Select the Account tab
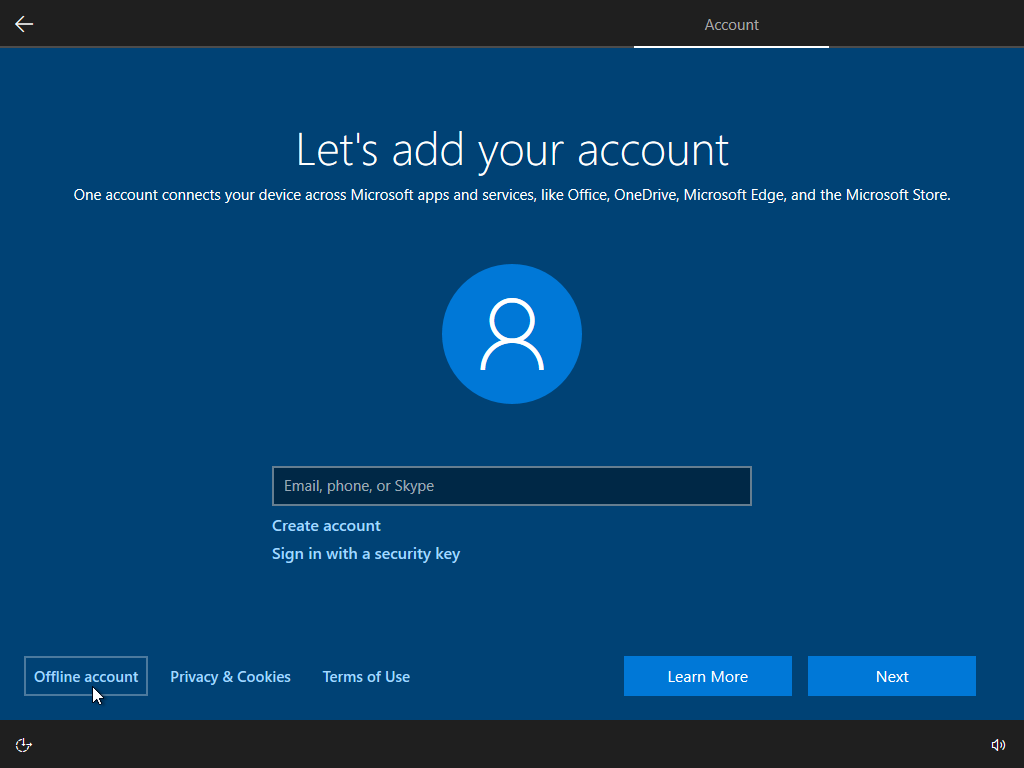Viewport: 1024px width, 768px height. coord(731,25)
